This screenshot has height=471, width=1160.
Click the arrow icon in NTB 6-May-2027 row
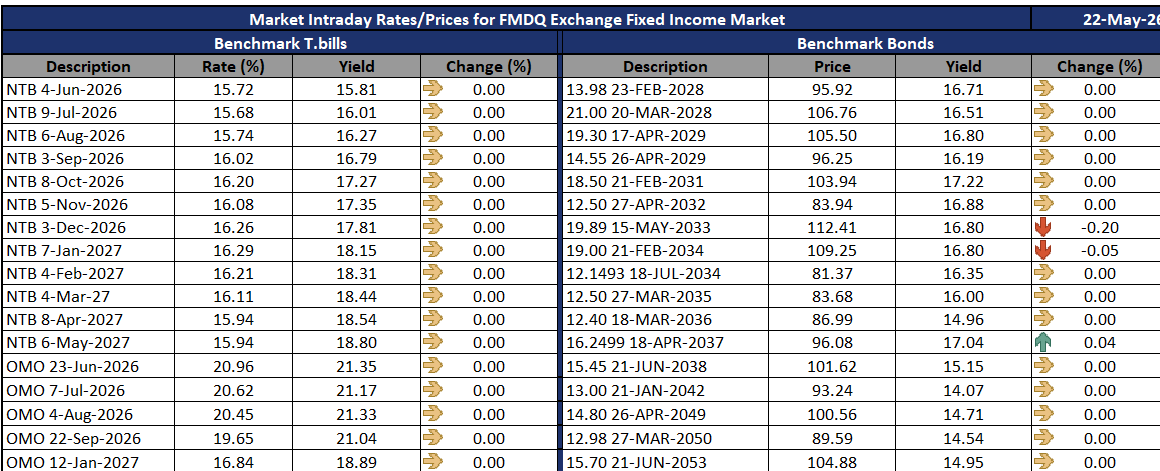pos(433,342)
